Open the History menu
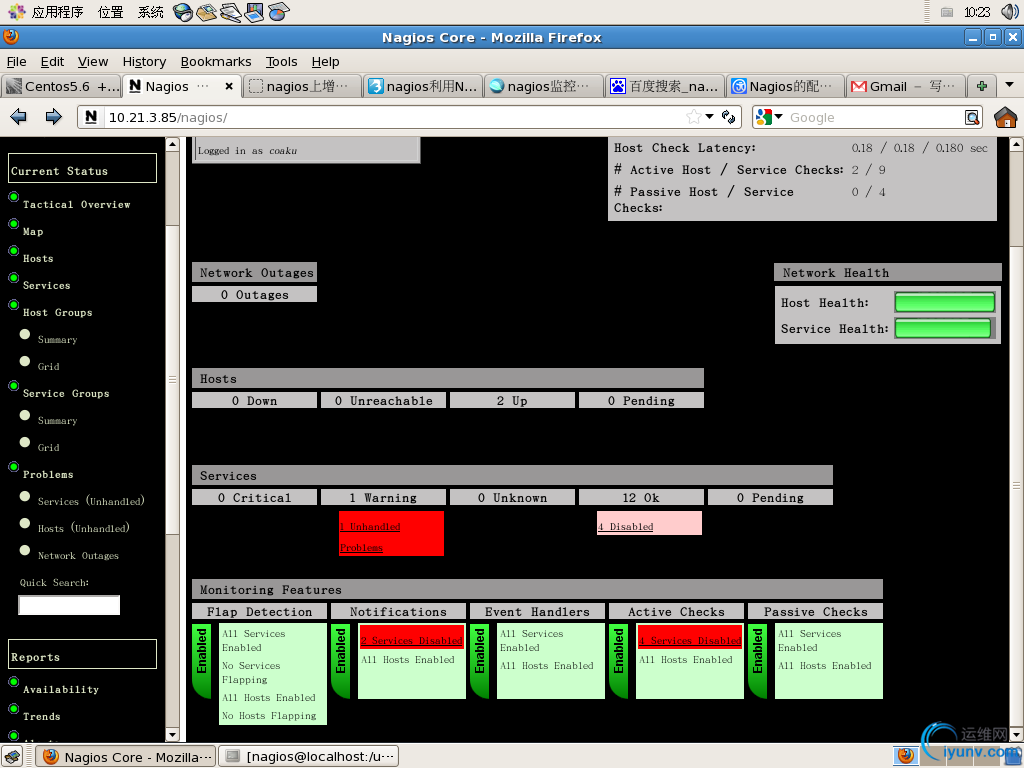Screen dimensions: 1024x768 (144, 61)
